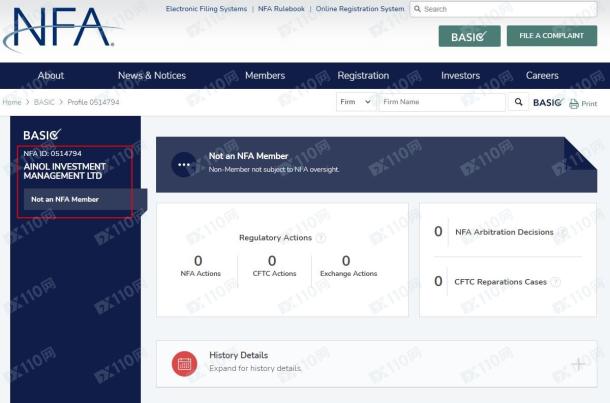
Task: Click the top Search input field
Action: click(x=503, y=9)
